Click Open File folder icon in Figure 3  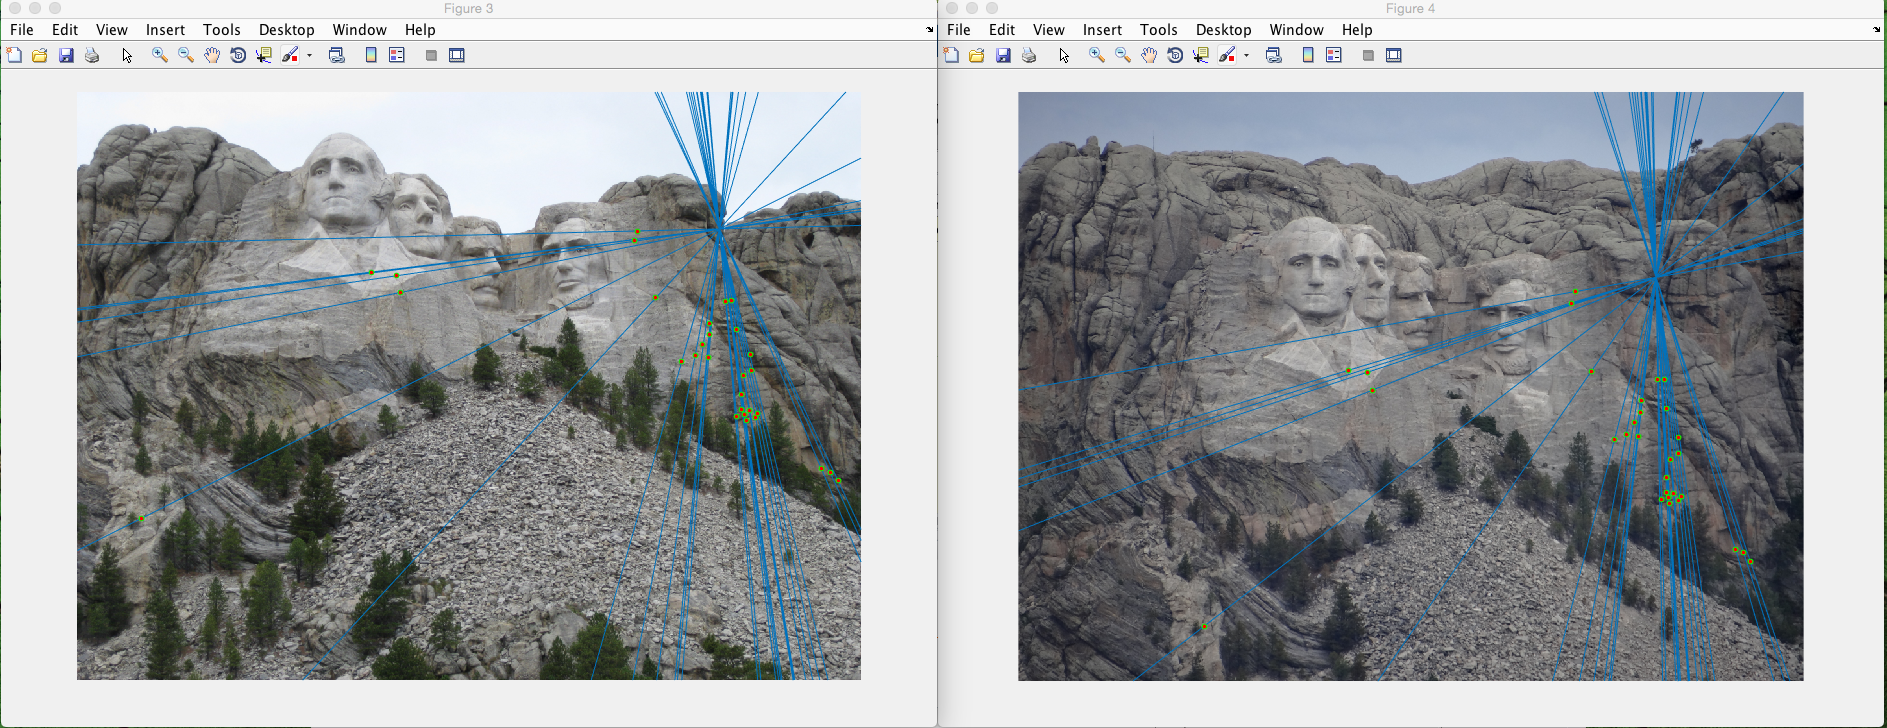[x=40, y=55]
